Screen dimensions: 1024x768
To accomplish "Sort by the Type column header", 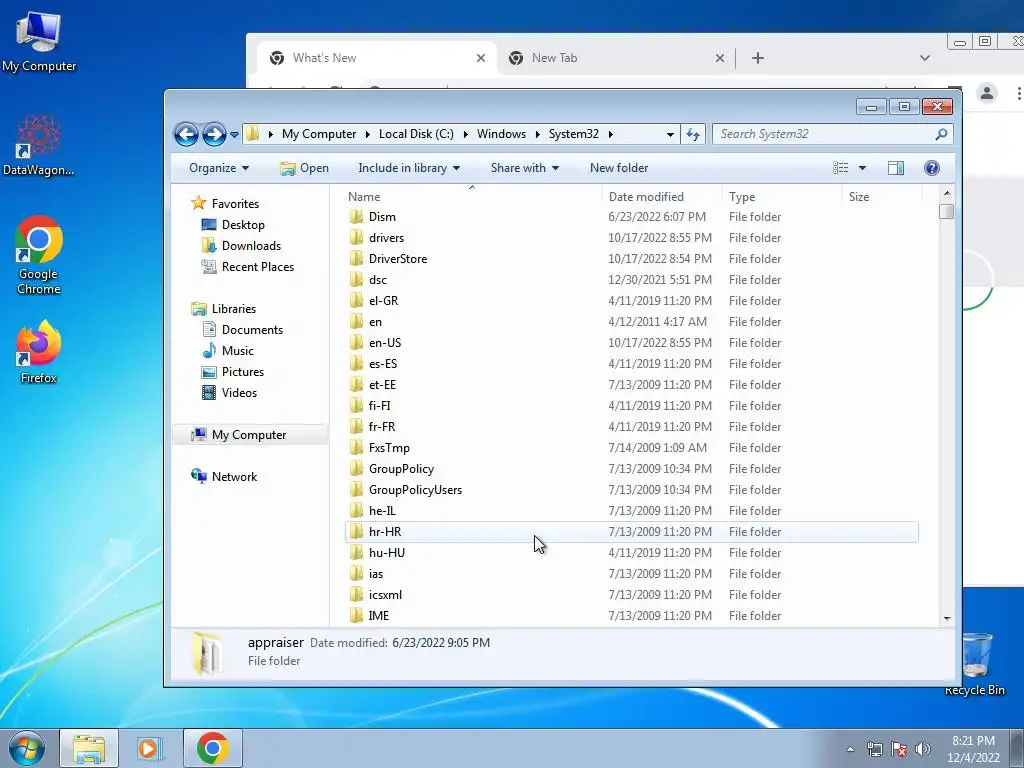I will (742, 197).
